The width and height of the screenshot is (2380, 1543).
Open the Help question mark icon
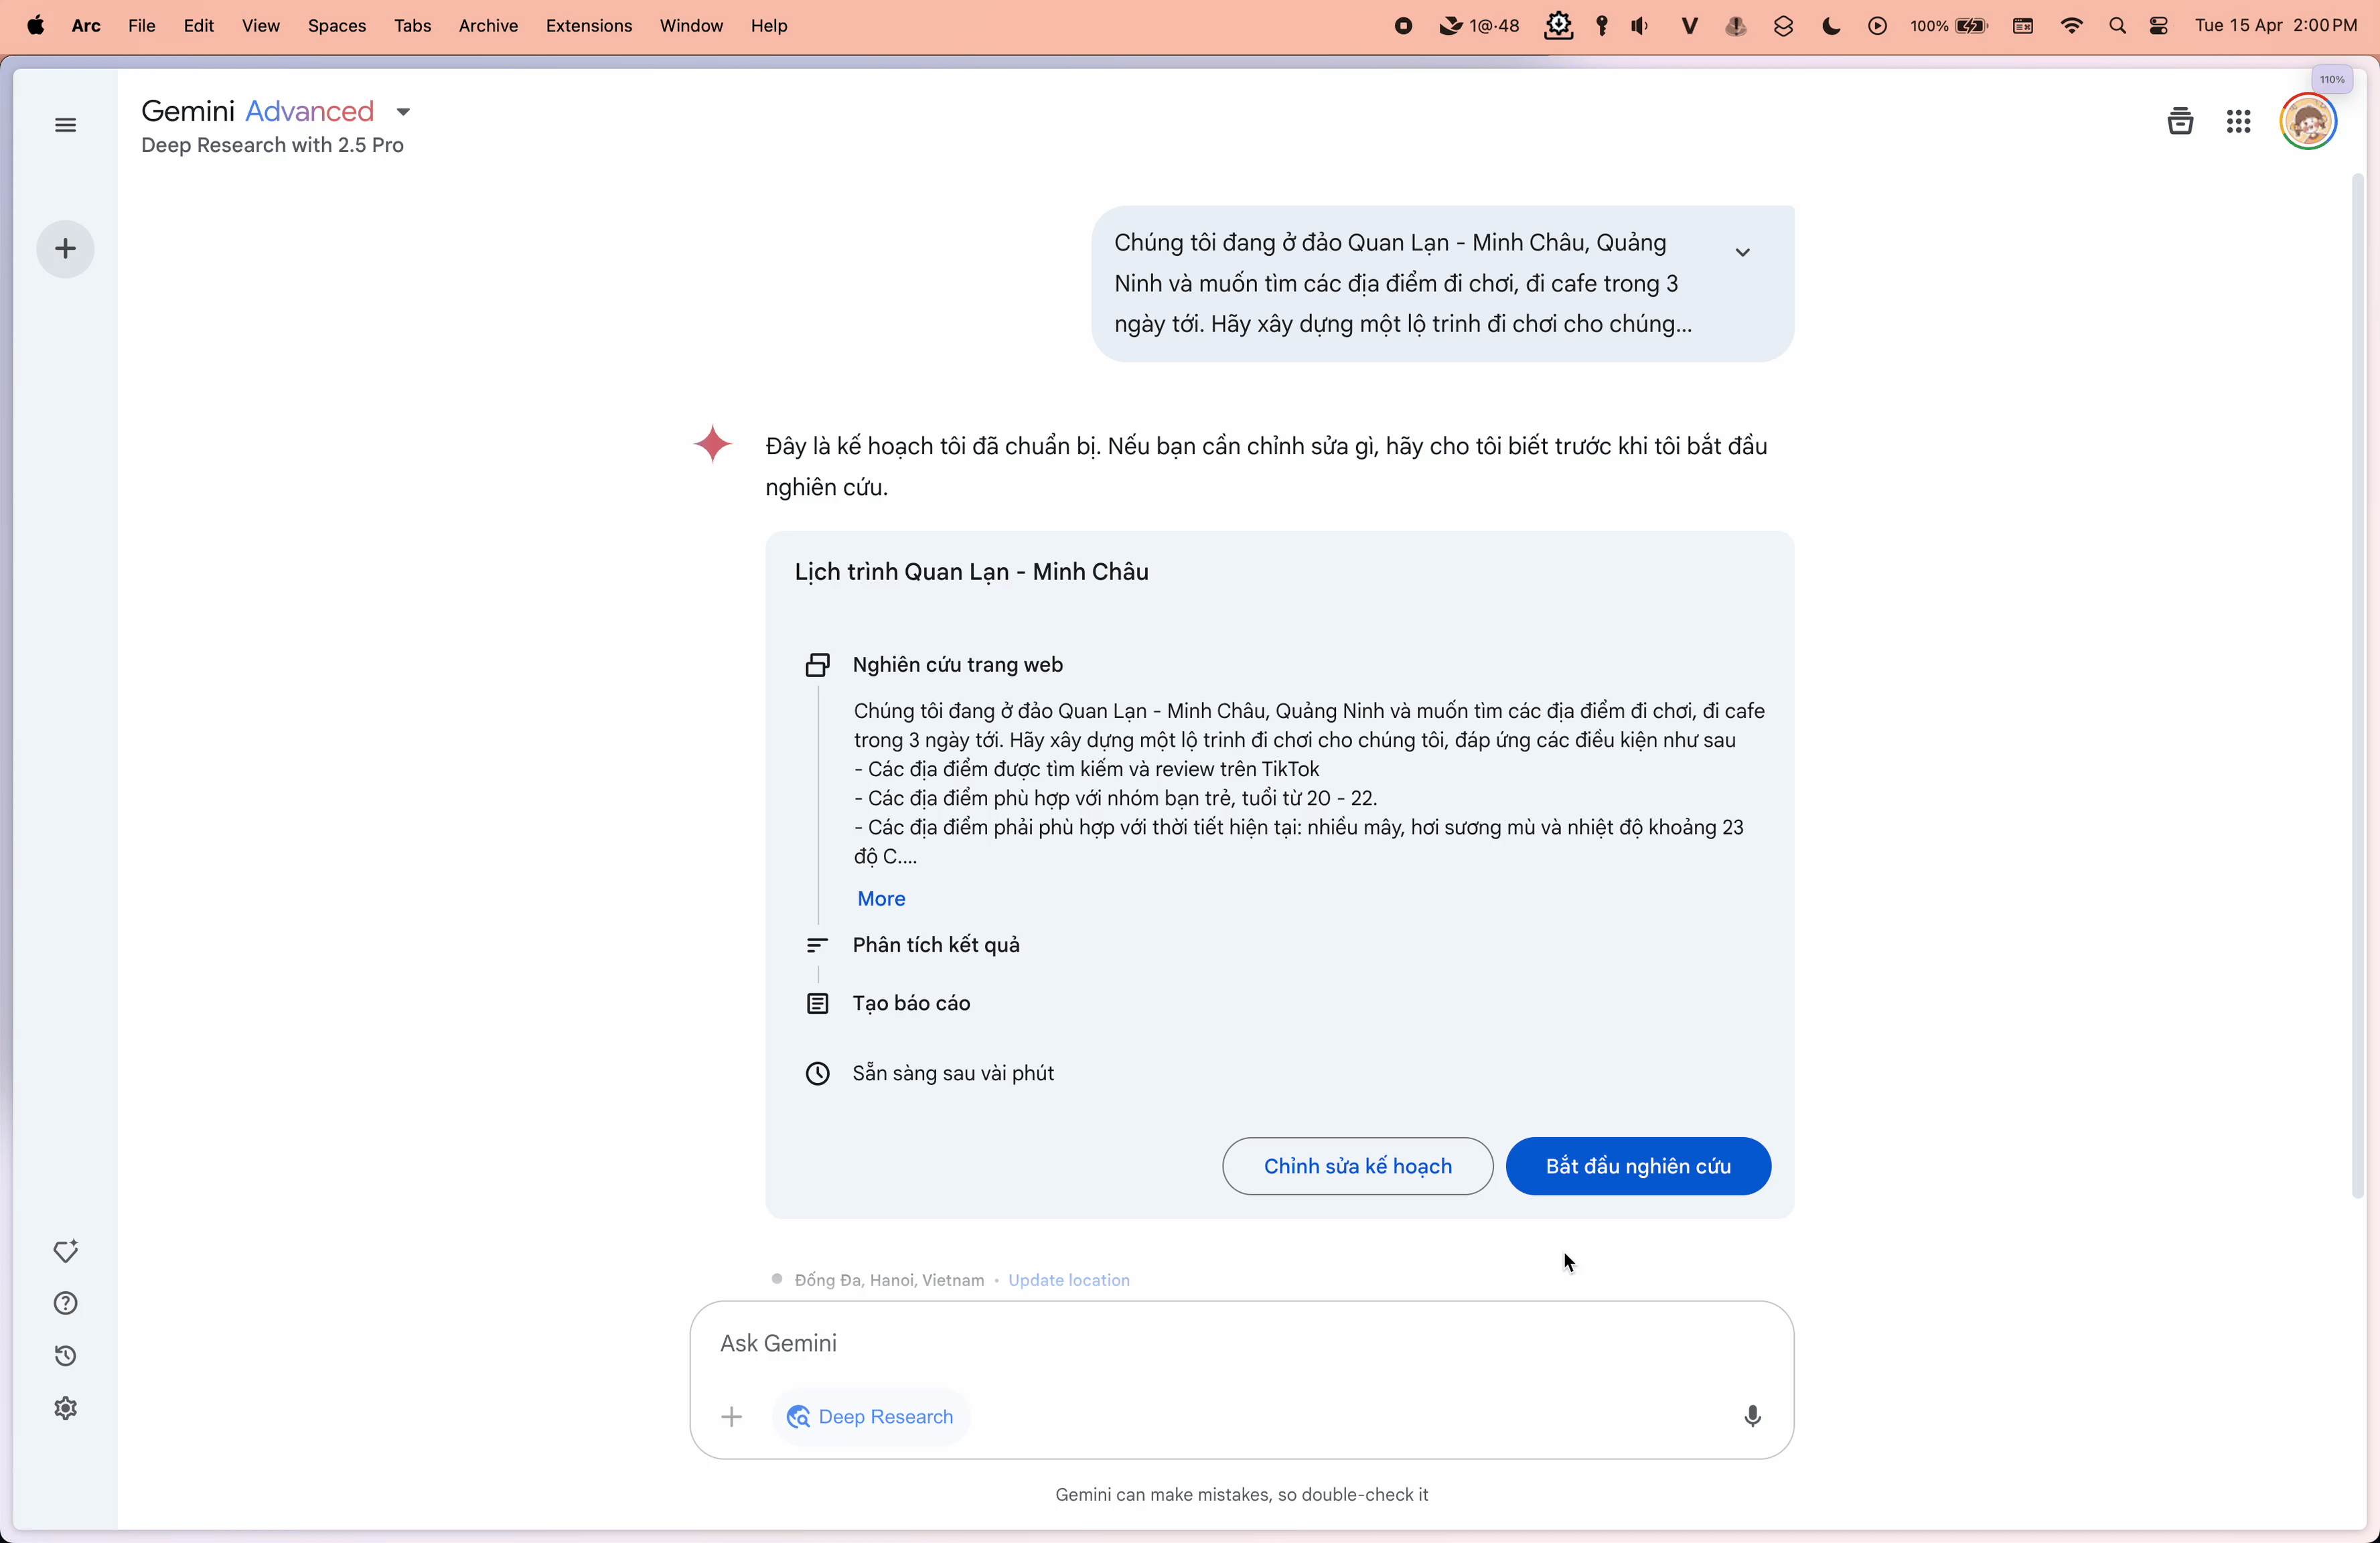pyautogui.click(x=65, y=1303)
